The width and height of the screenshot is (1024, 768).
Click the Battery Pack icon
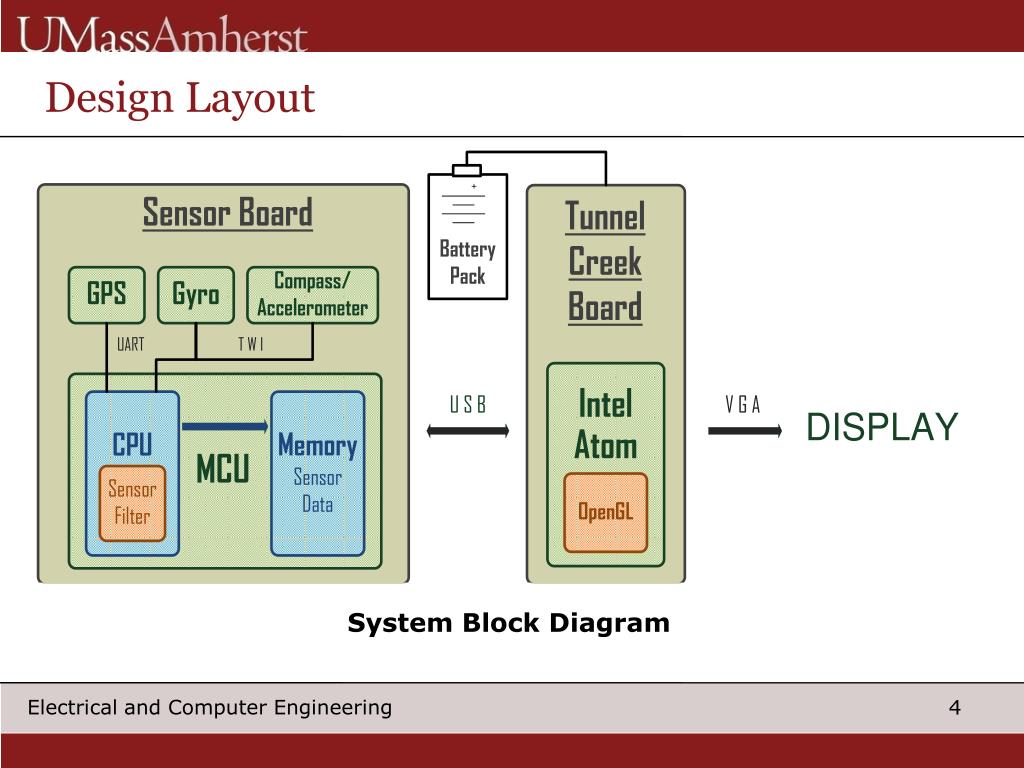point(468,232)
